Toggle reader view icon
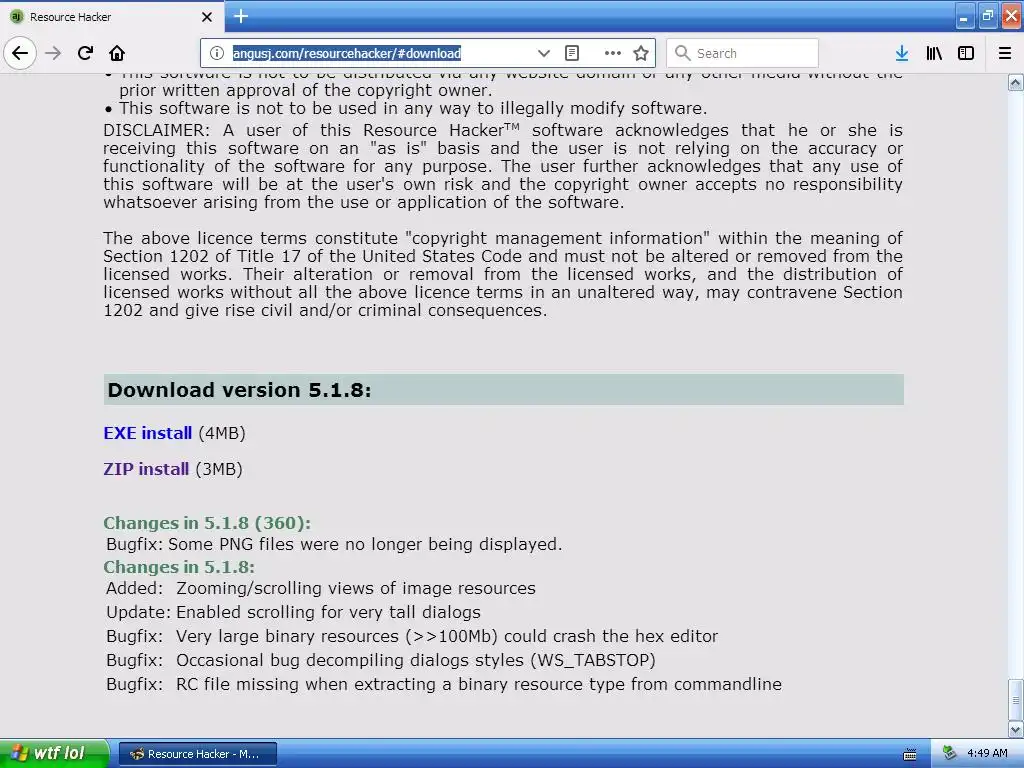1024x768 pixels. 571,53
